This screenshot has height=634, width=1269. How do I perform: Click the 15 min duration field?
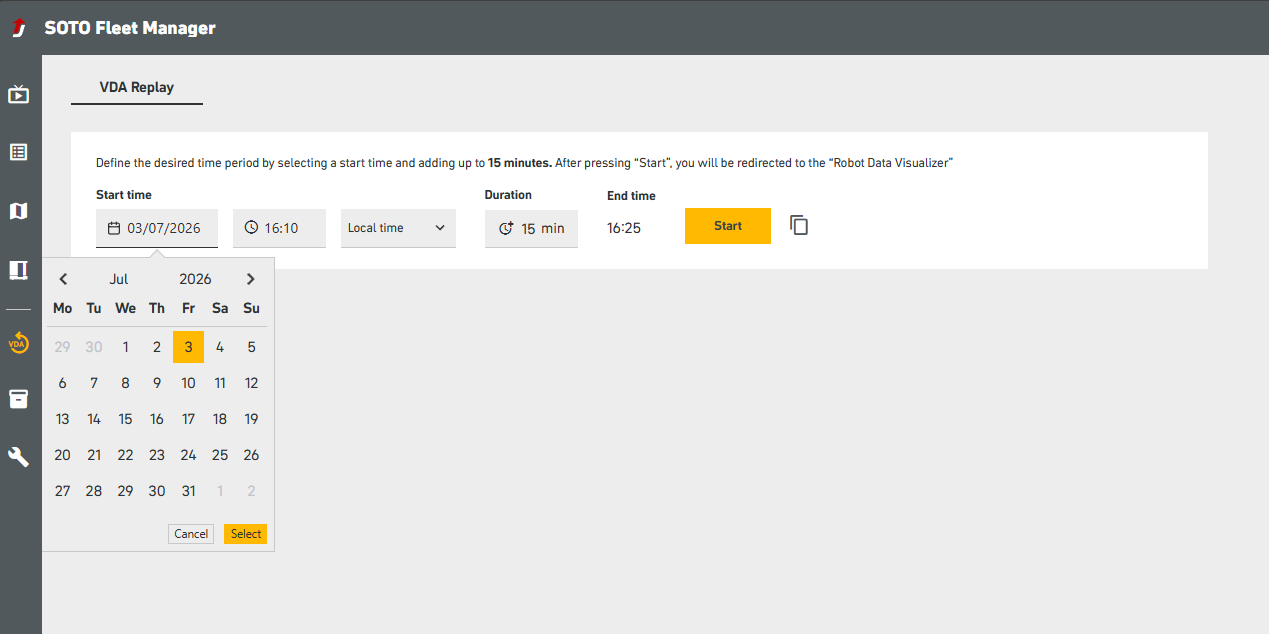[x=531, y=228]
